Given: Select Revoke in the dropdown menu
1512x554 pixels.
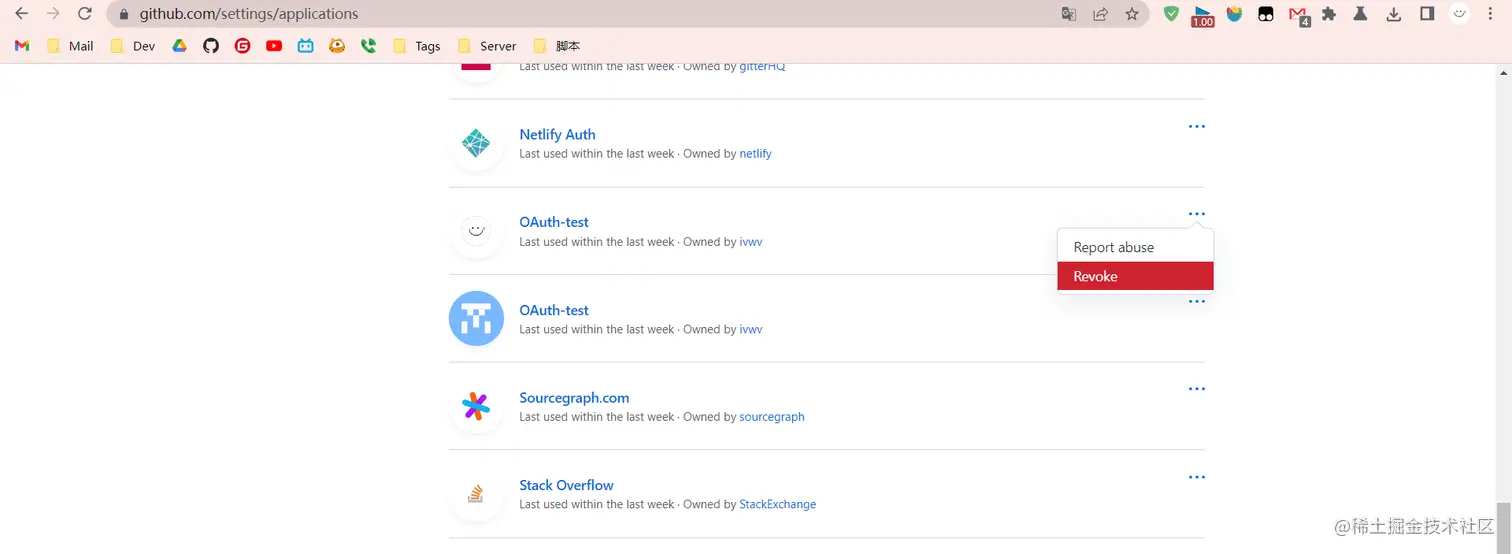Looking at the screenshot, I should click(1135, 276).
